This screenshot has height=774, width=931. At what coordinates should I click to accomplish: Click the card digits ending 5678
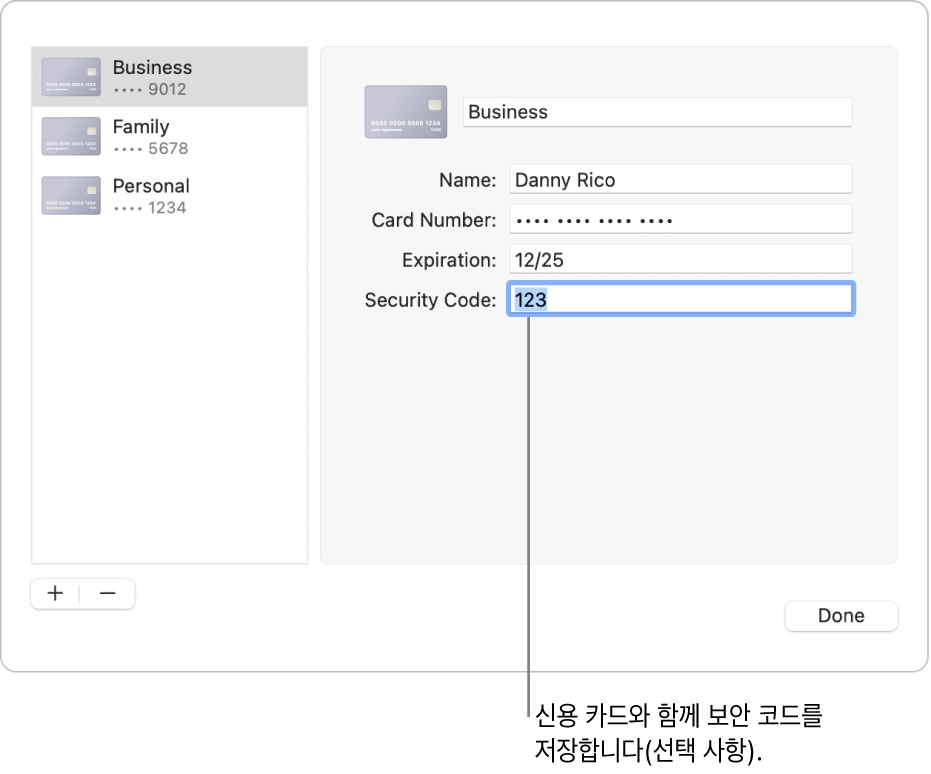[151, 148]
